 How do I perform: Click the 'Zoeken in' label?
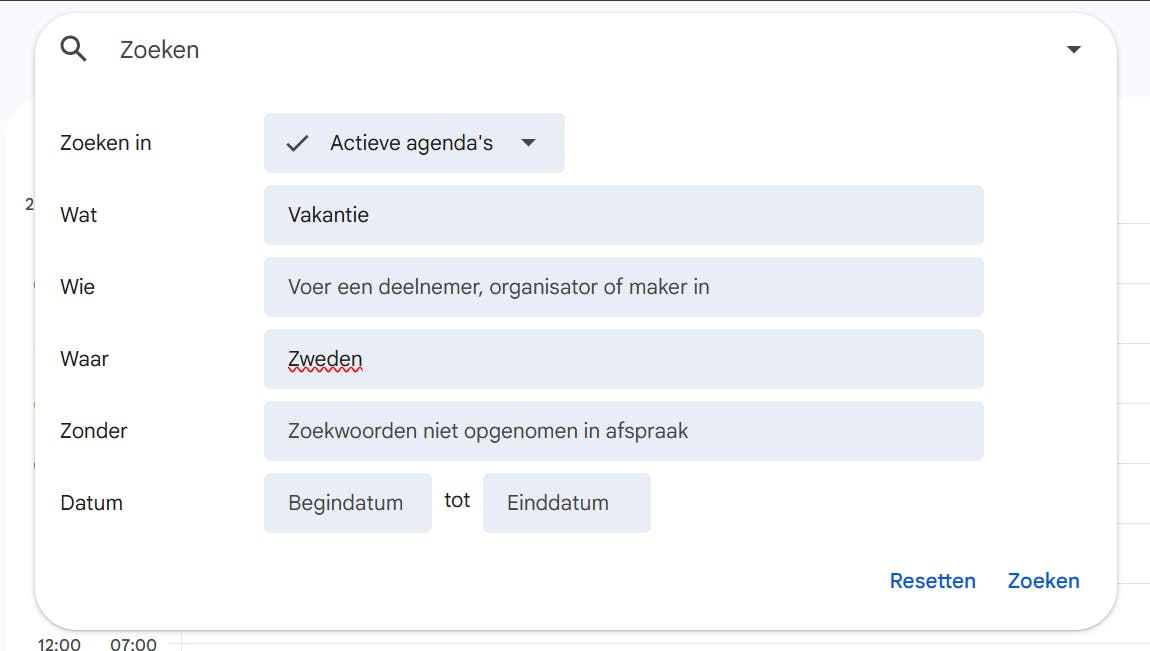106,143
